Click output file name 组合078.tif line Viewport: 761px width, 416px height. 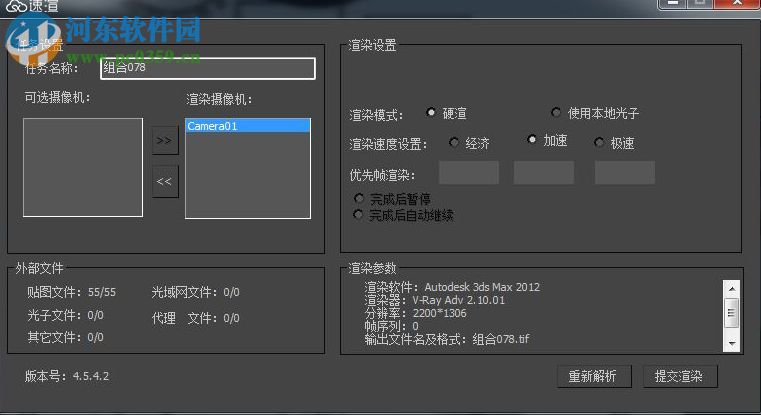[x=447, y=339]
